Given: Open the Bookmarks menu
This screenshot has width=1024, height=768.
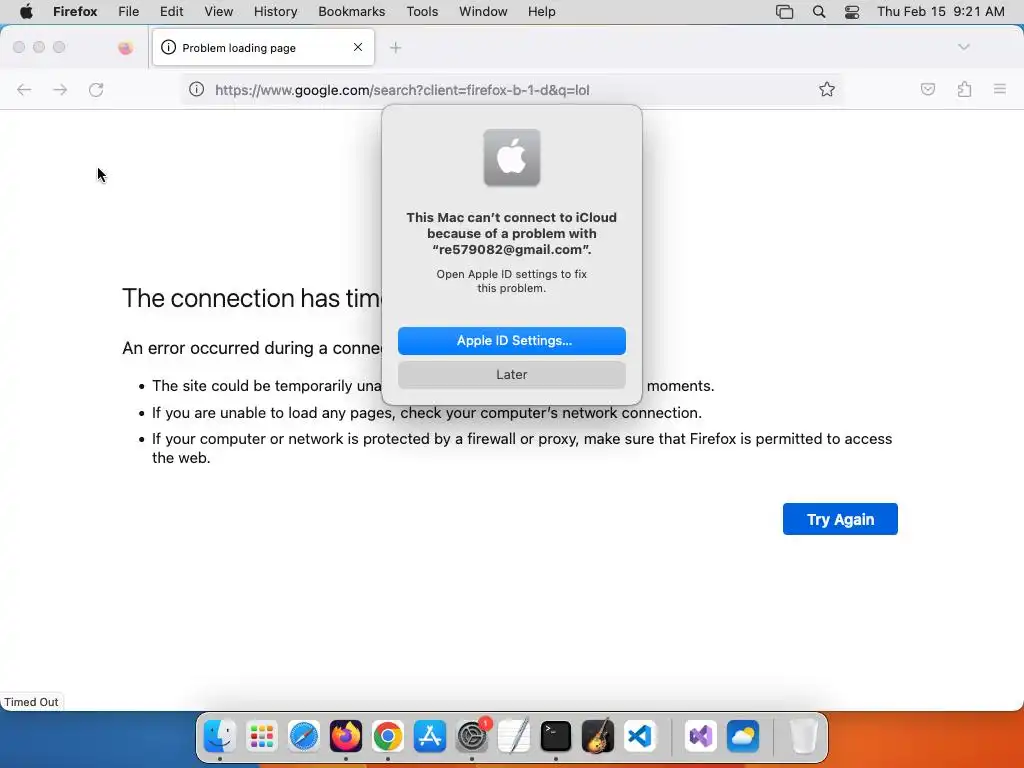Looking at the screenshot, I should [x=351, y=12].
